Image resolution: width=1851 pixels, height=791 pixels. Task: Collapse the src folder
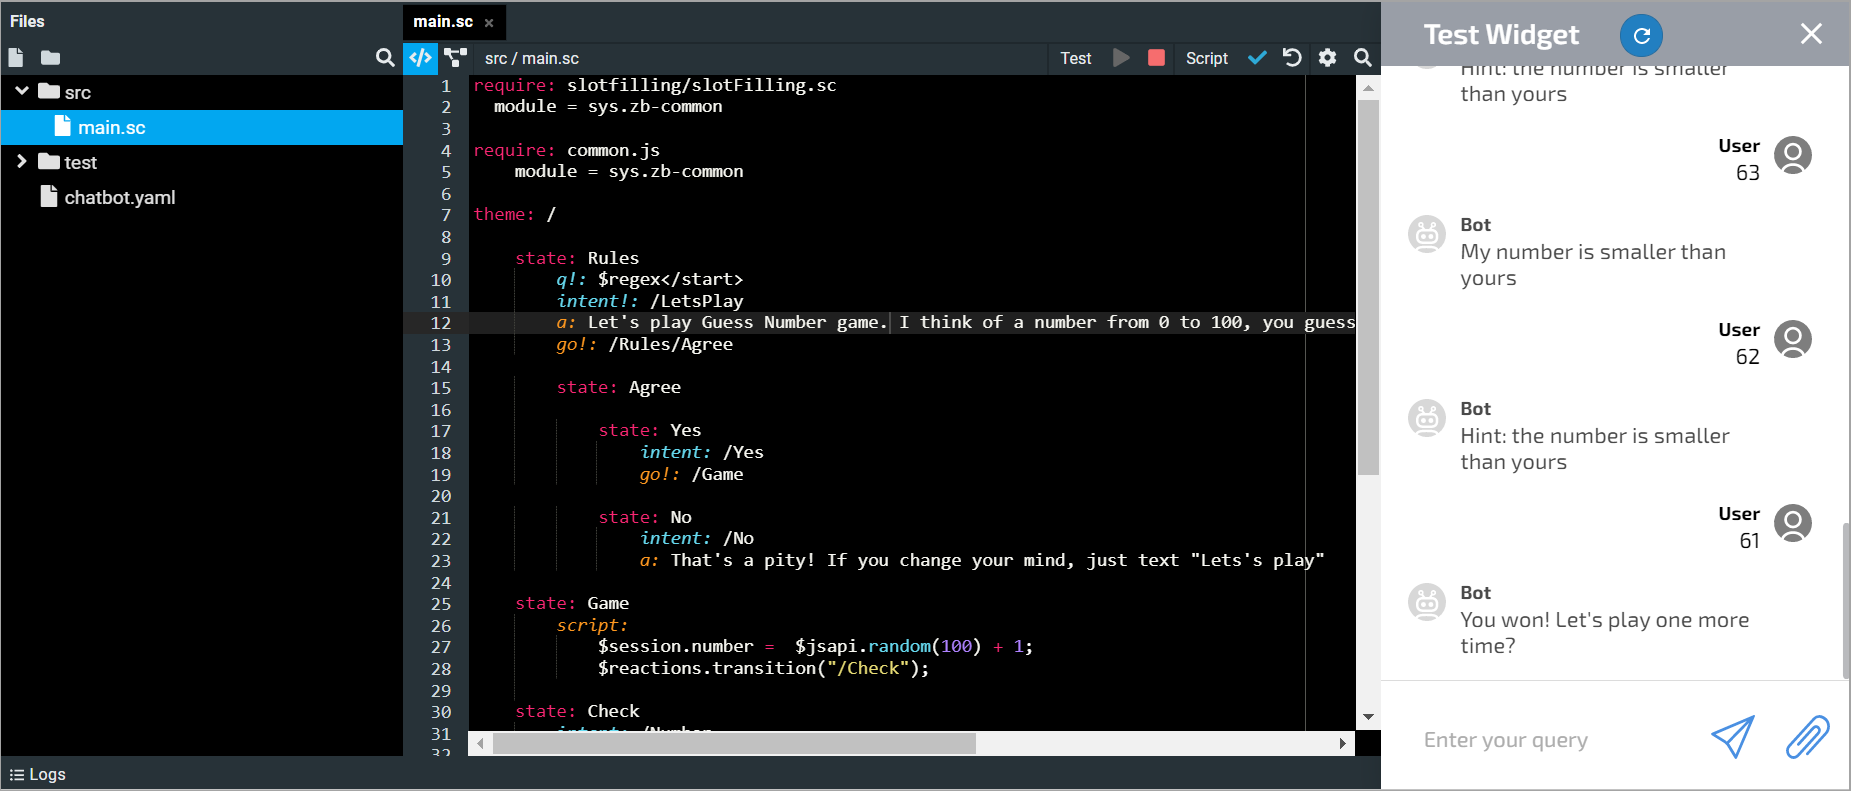[x=22, y=91]
